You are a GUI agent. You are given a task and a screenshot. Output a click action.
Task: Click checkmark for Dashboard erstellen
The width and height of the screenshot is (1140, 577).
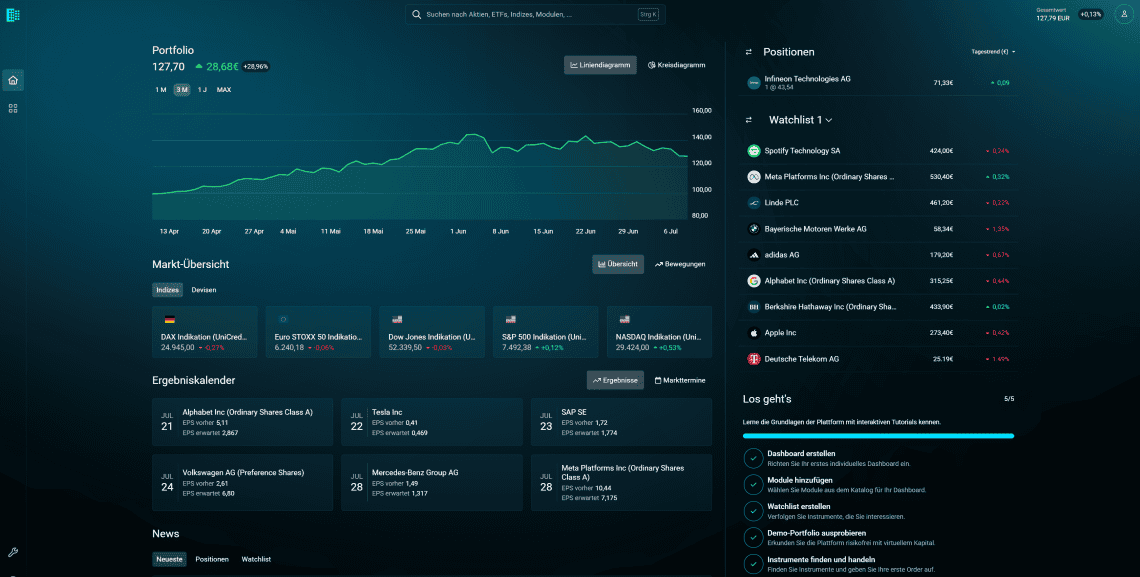(753, 458)
